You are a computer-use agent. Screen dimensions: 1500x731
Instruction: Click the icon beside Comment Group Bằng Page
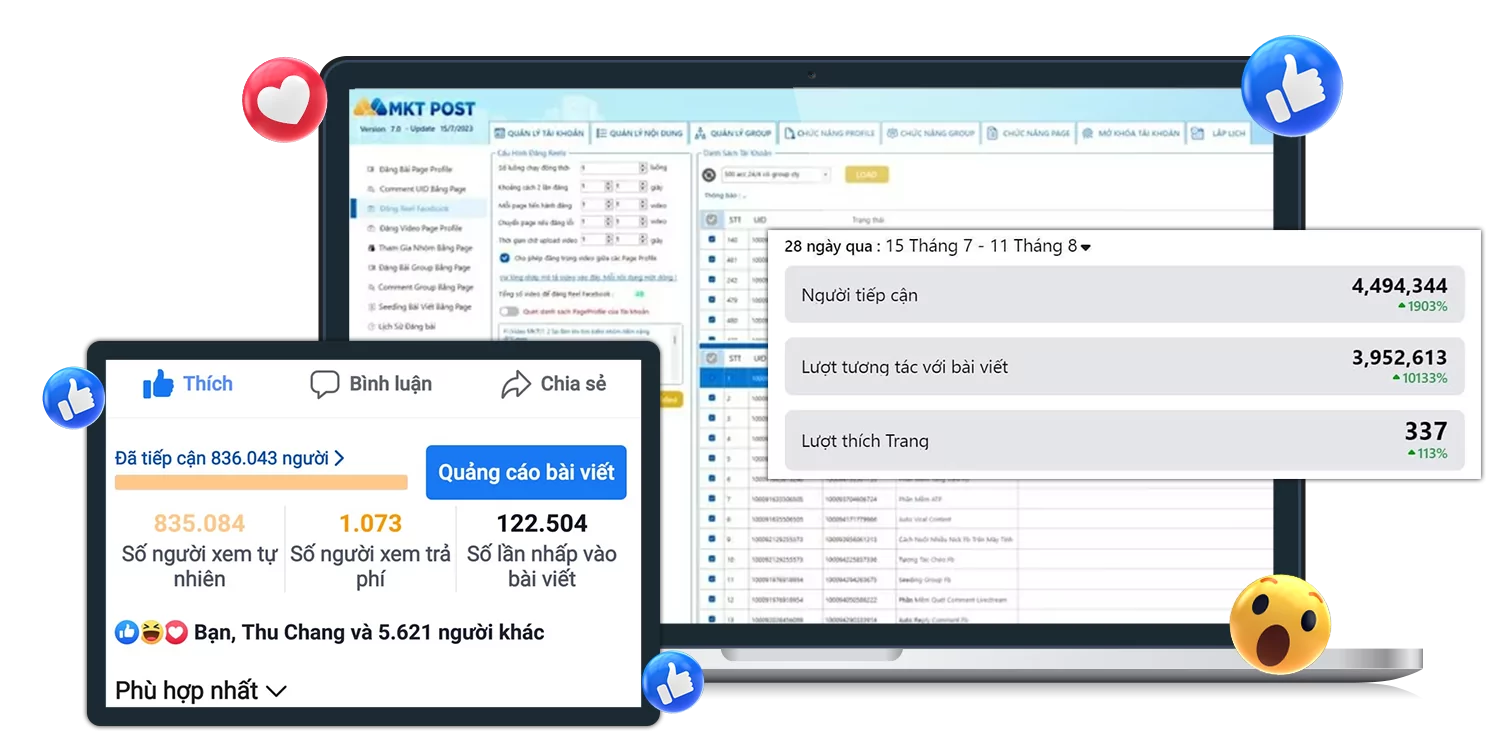coord(371,287)
